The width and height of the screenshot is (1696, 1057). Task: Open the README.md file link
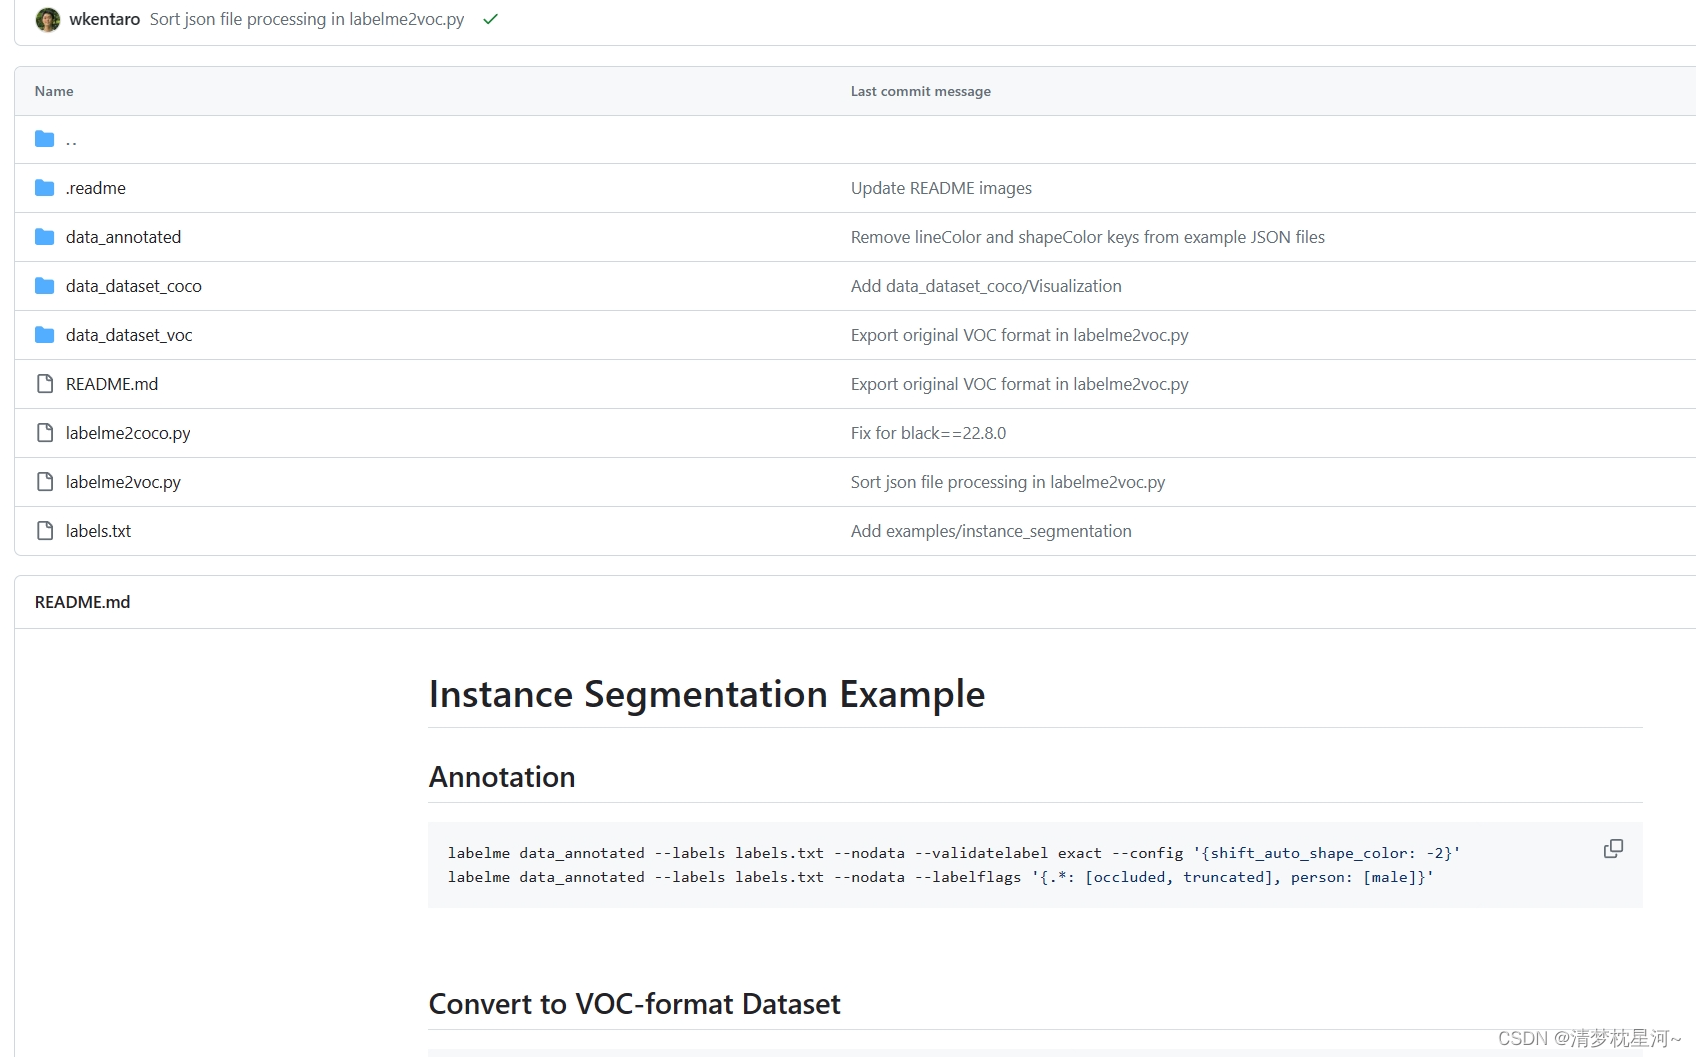coord(112,384)
